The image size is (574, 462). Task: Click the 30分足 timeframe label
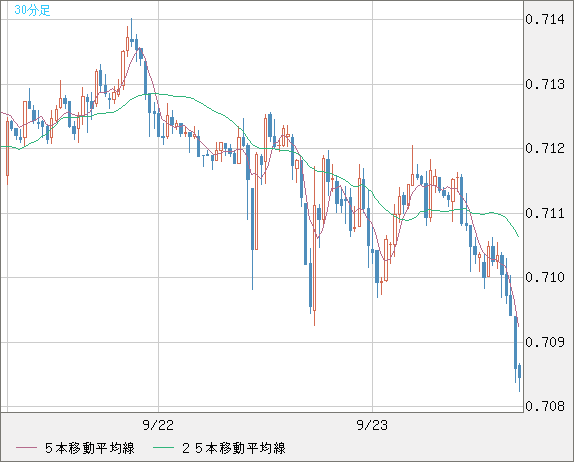point(32,10)
